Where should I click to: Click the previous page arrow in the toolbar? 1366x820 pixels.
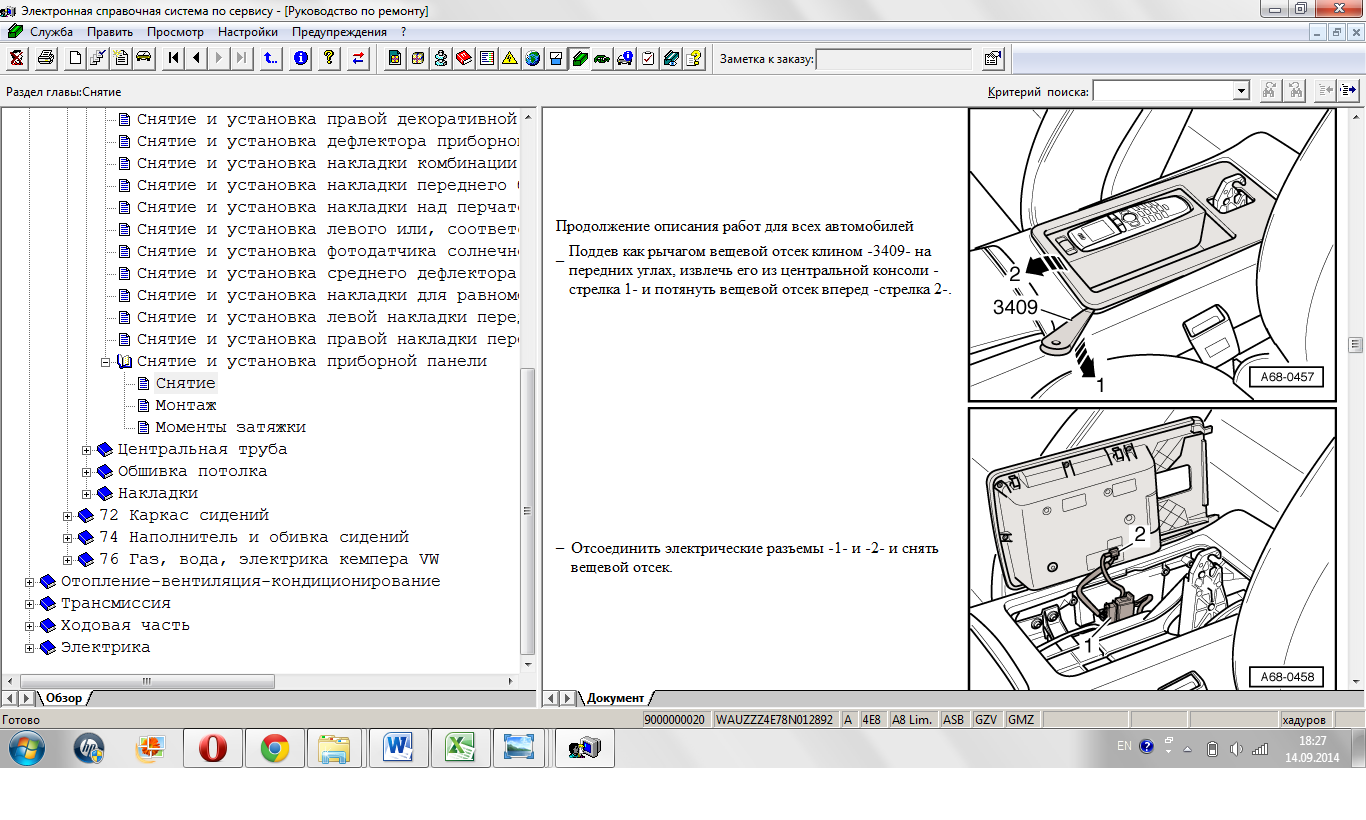pos(197,58)
